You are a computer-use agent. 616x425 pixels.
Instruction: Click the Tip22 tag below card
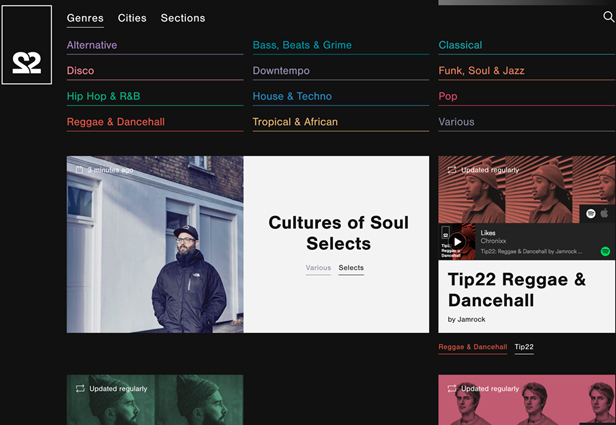point(524,347)
